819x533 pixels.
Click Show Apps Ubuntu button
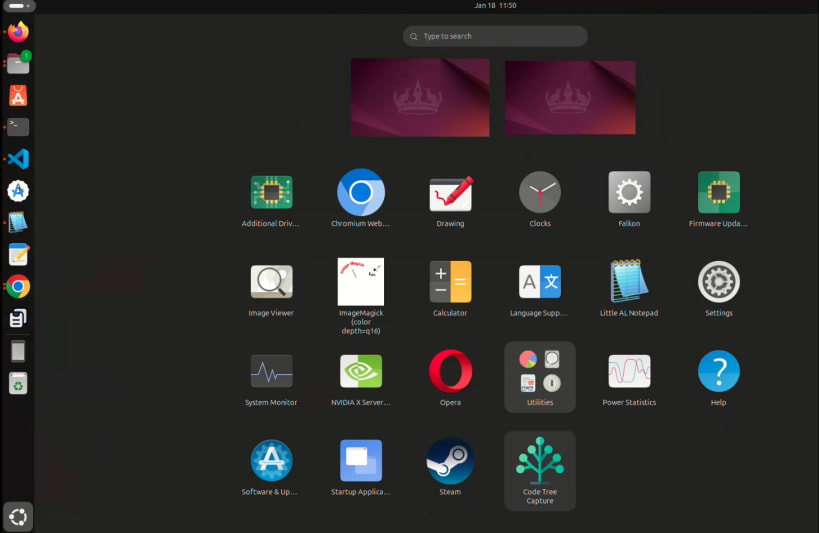pos(18,517)
